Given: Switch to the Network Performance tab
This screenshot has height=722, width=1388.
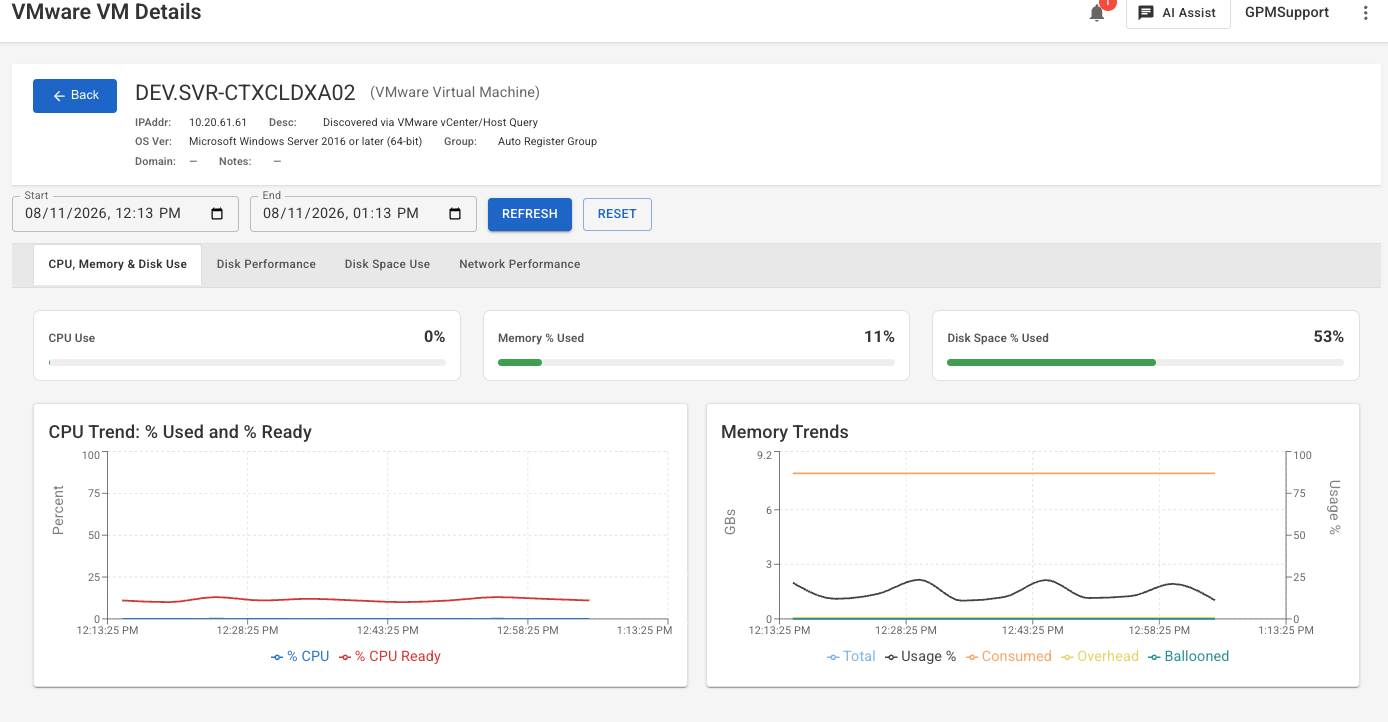Looking at the screenshot, I should 519,264.
